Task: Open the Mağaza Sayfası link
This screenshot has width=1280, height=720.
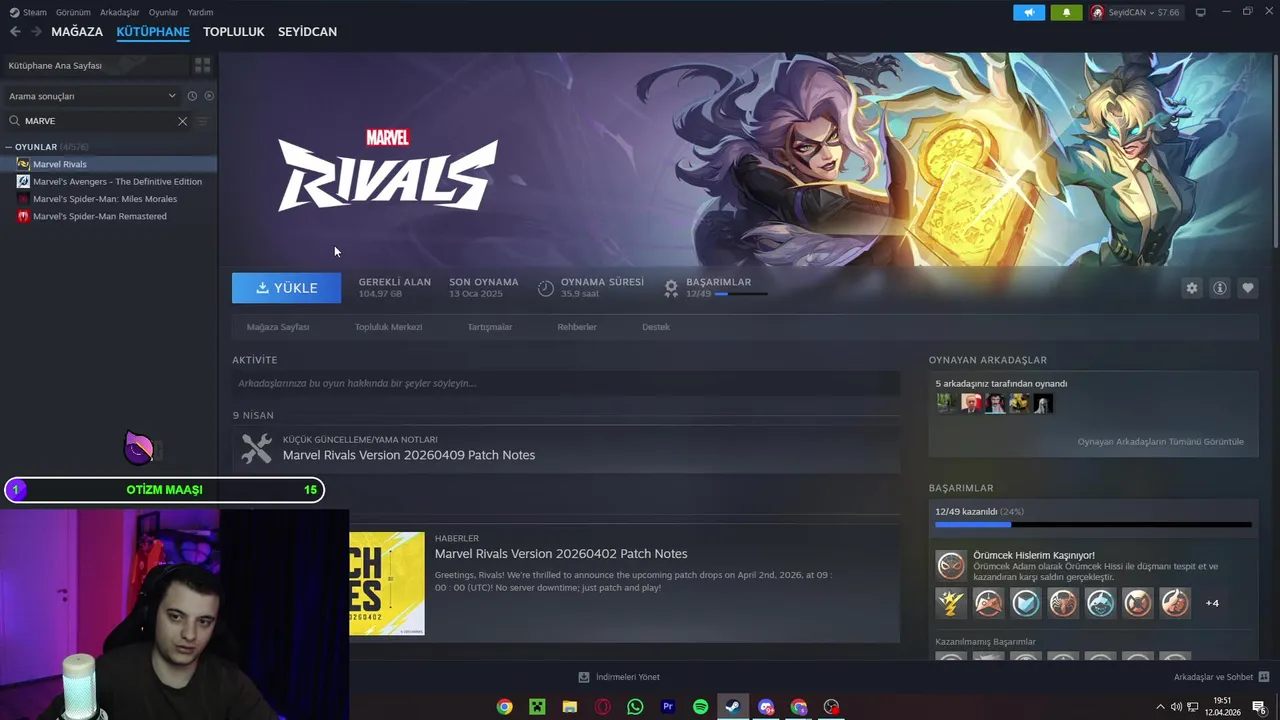Action: 278,327
